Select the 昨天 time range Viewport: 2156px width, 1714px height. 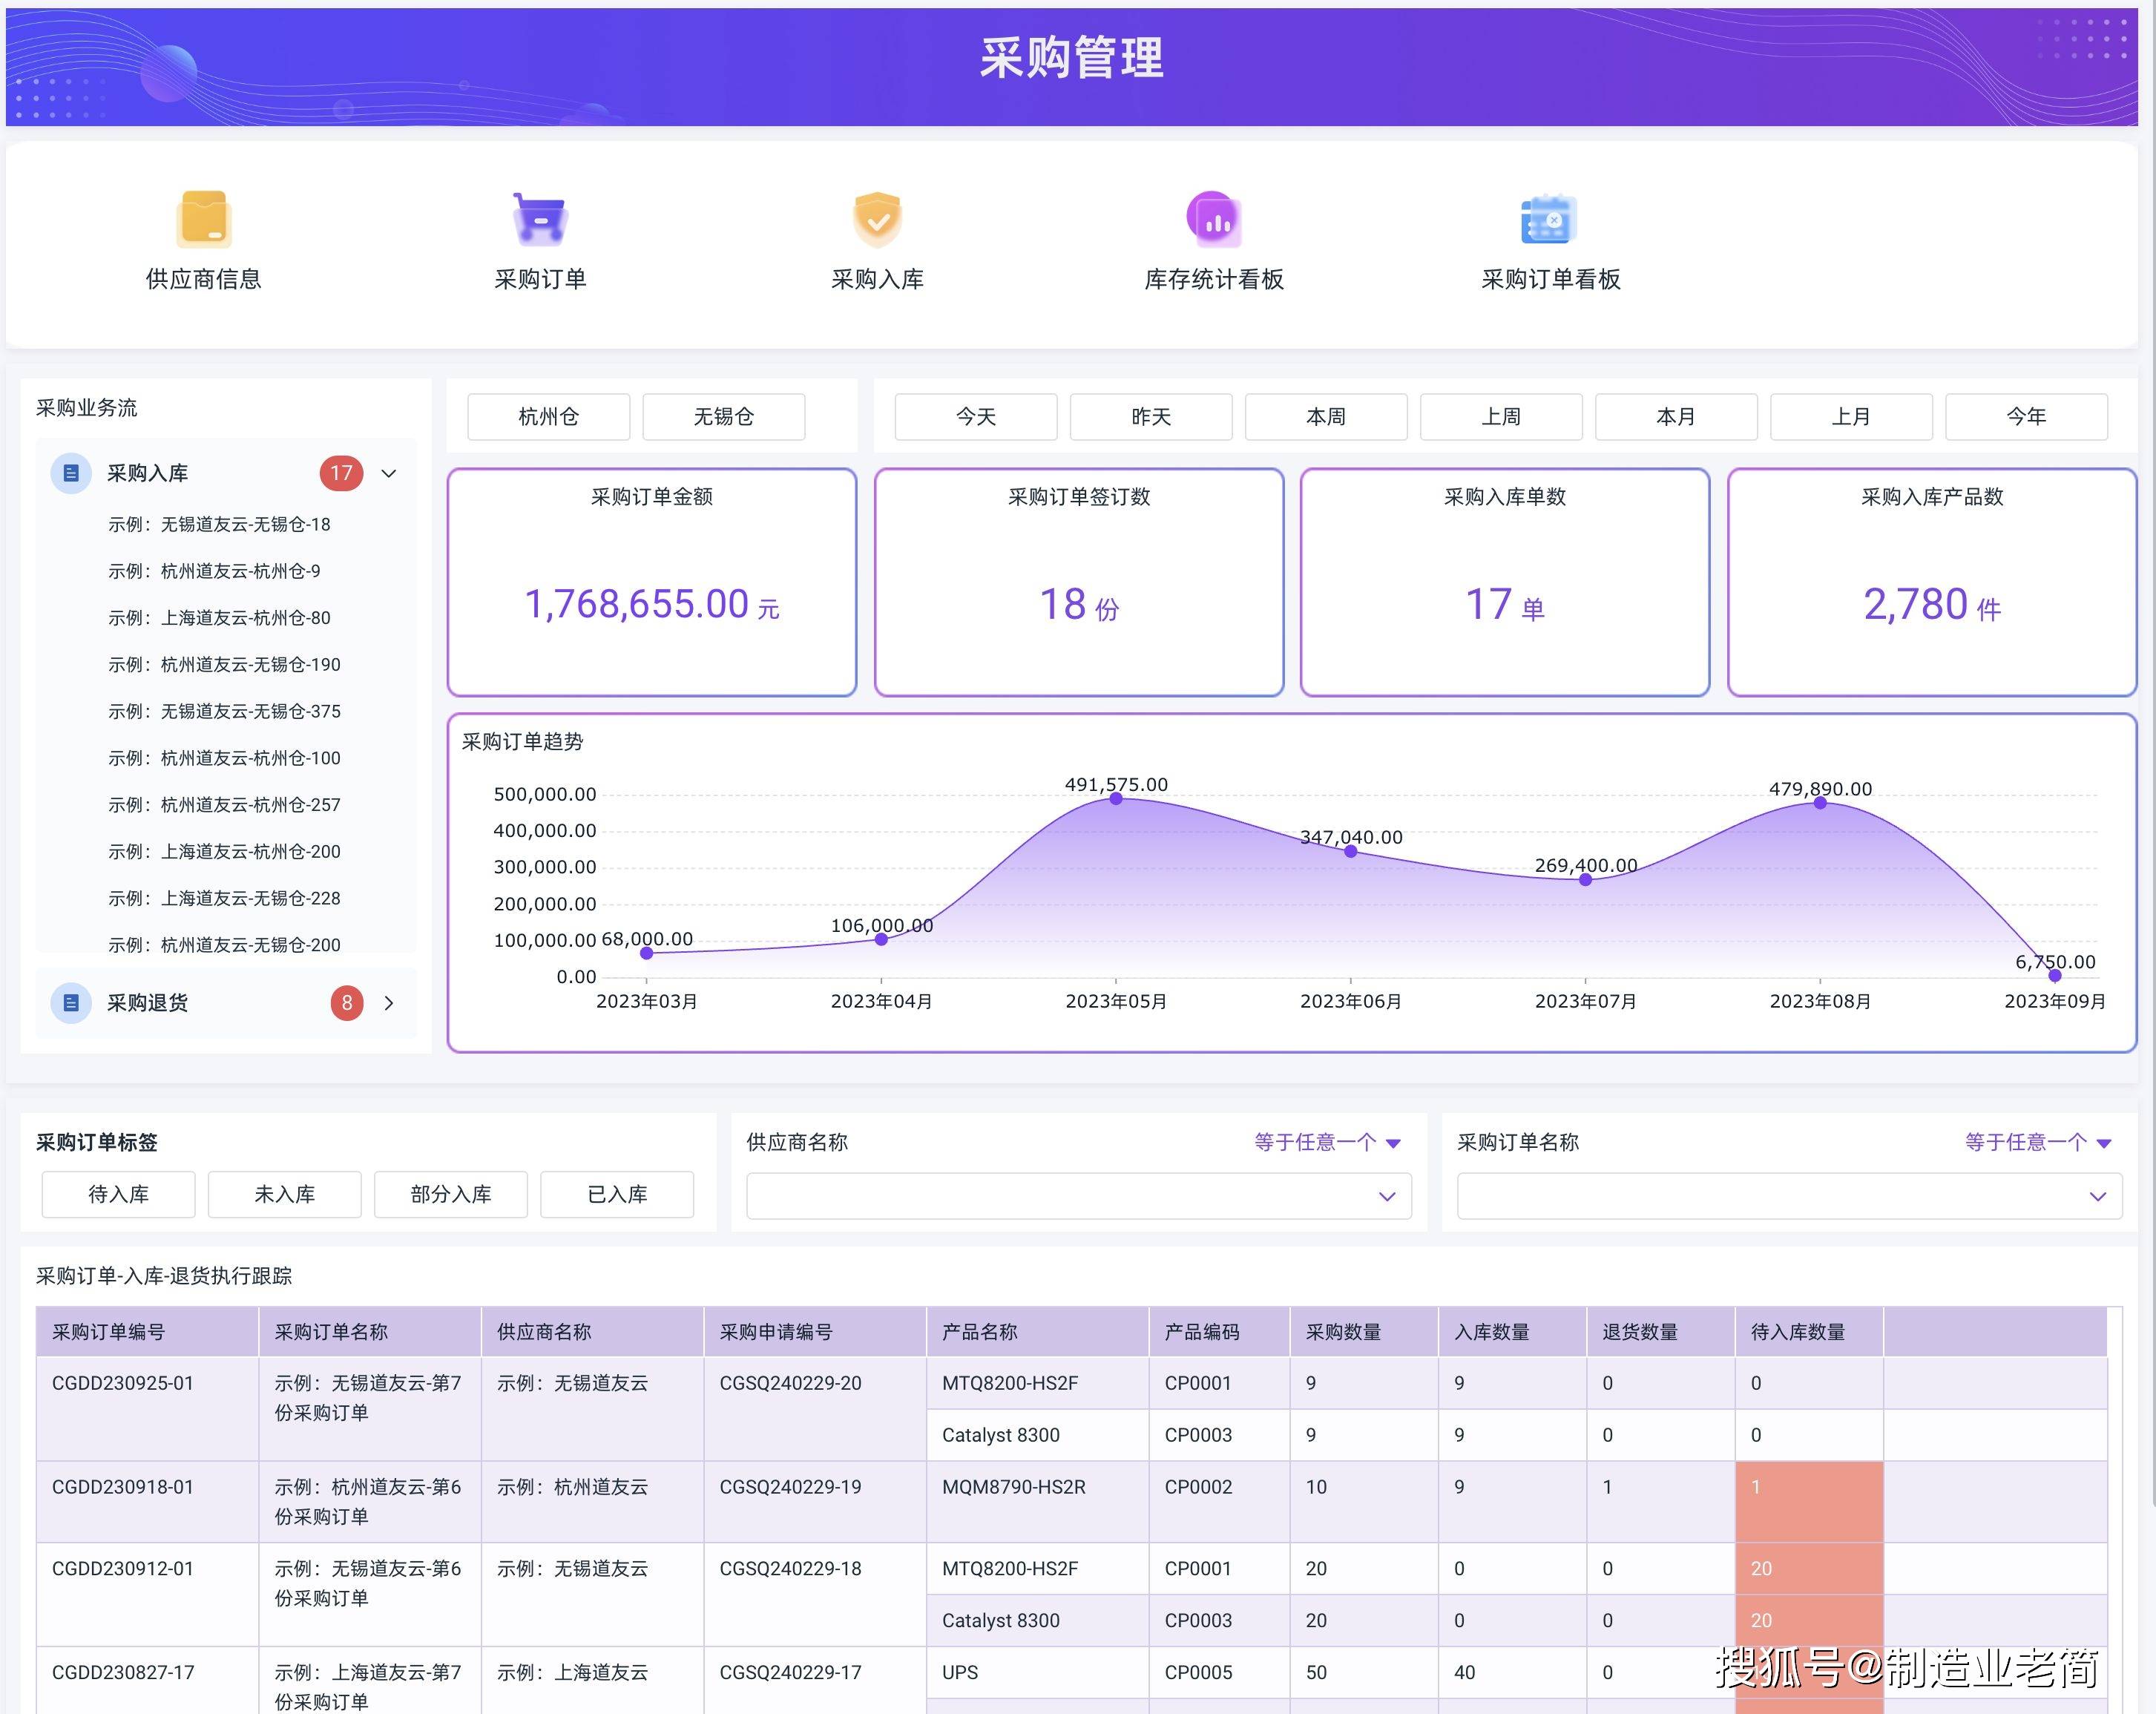pos(1151,416)
